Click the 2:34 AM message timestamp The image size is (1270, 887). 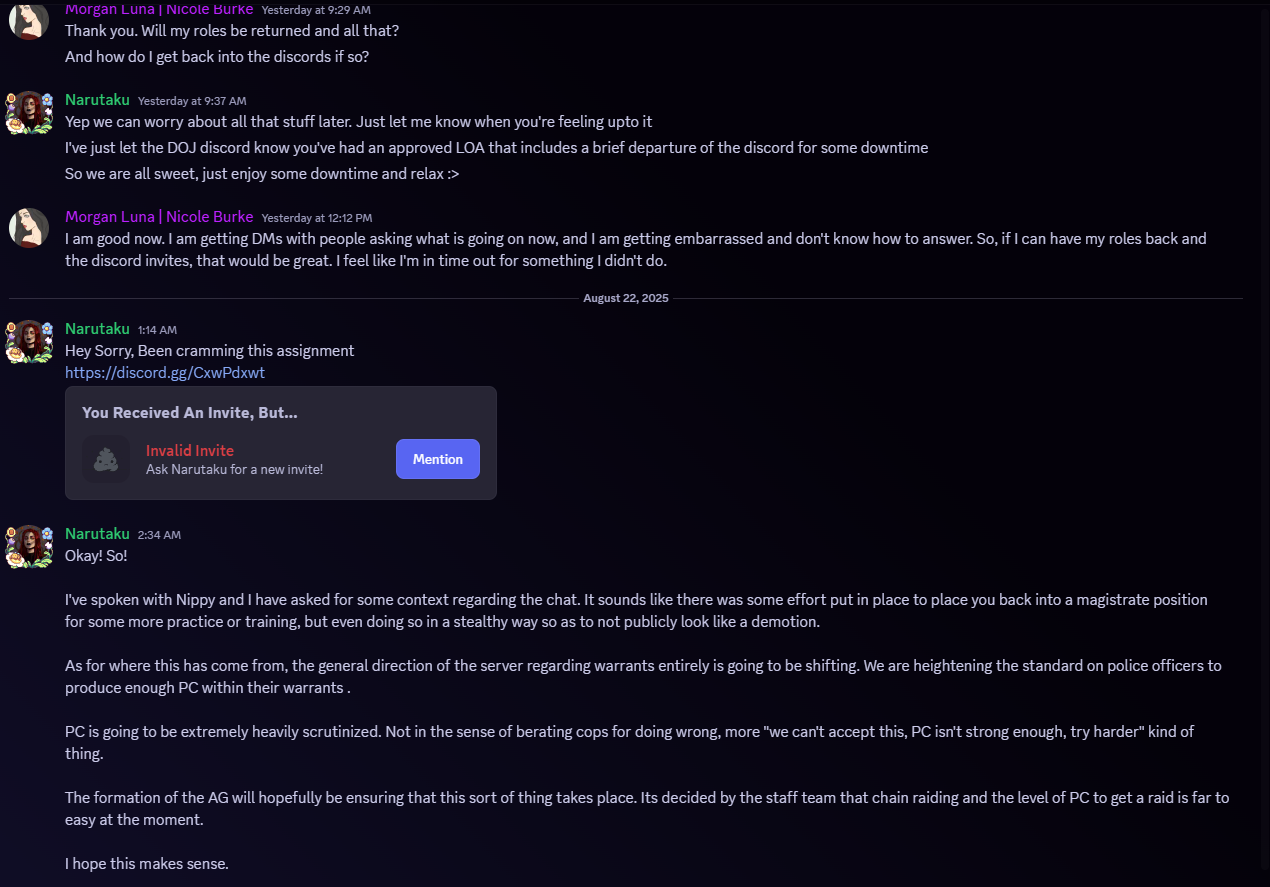(159, 535)
